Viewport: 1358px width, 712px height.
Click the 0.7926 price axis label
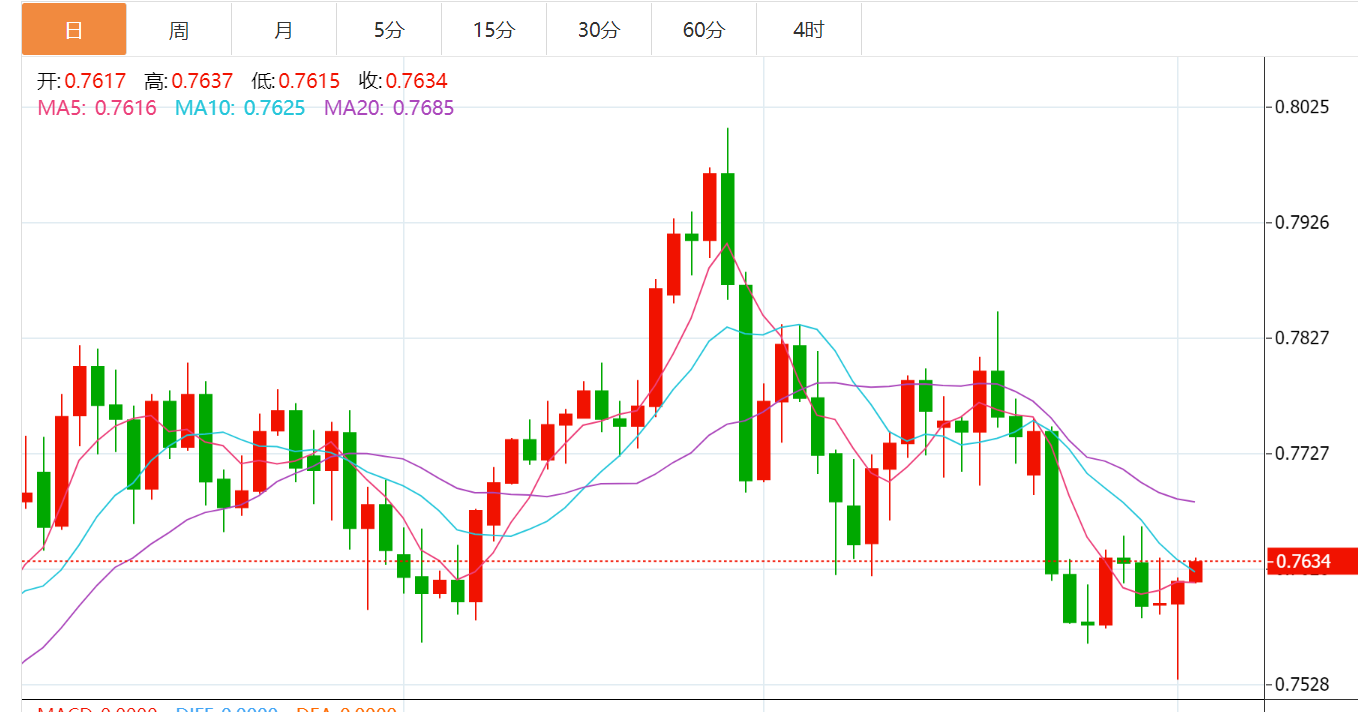coord(1302,221)
